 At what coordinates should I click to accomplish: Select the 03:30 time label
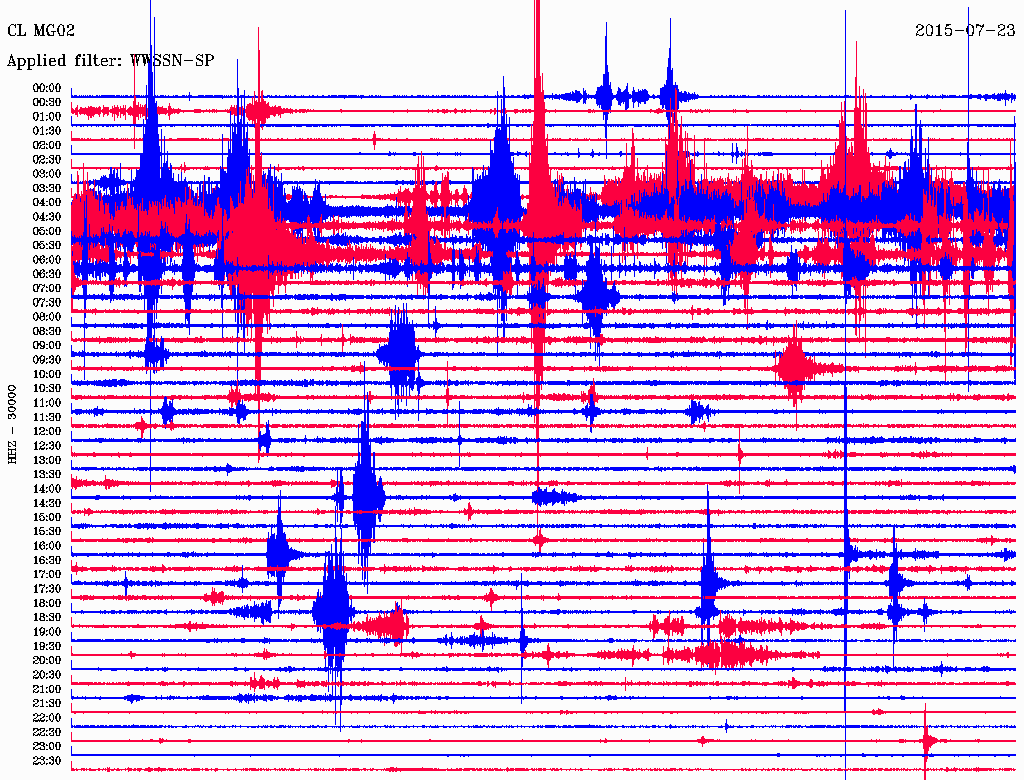(x=47, y=188)
